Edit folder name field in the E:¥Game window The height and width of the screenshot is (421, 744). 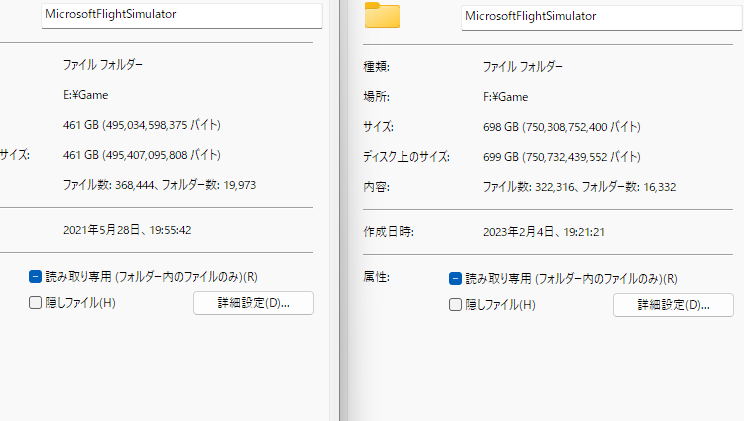[182, 15]
